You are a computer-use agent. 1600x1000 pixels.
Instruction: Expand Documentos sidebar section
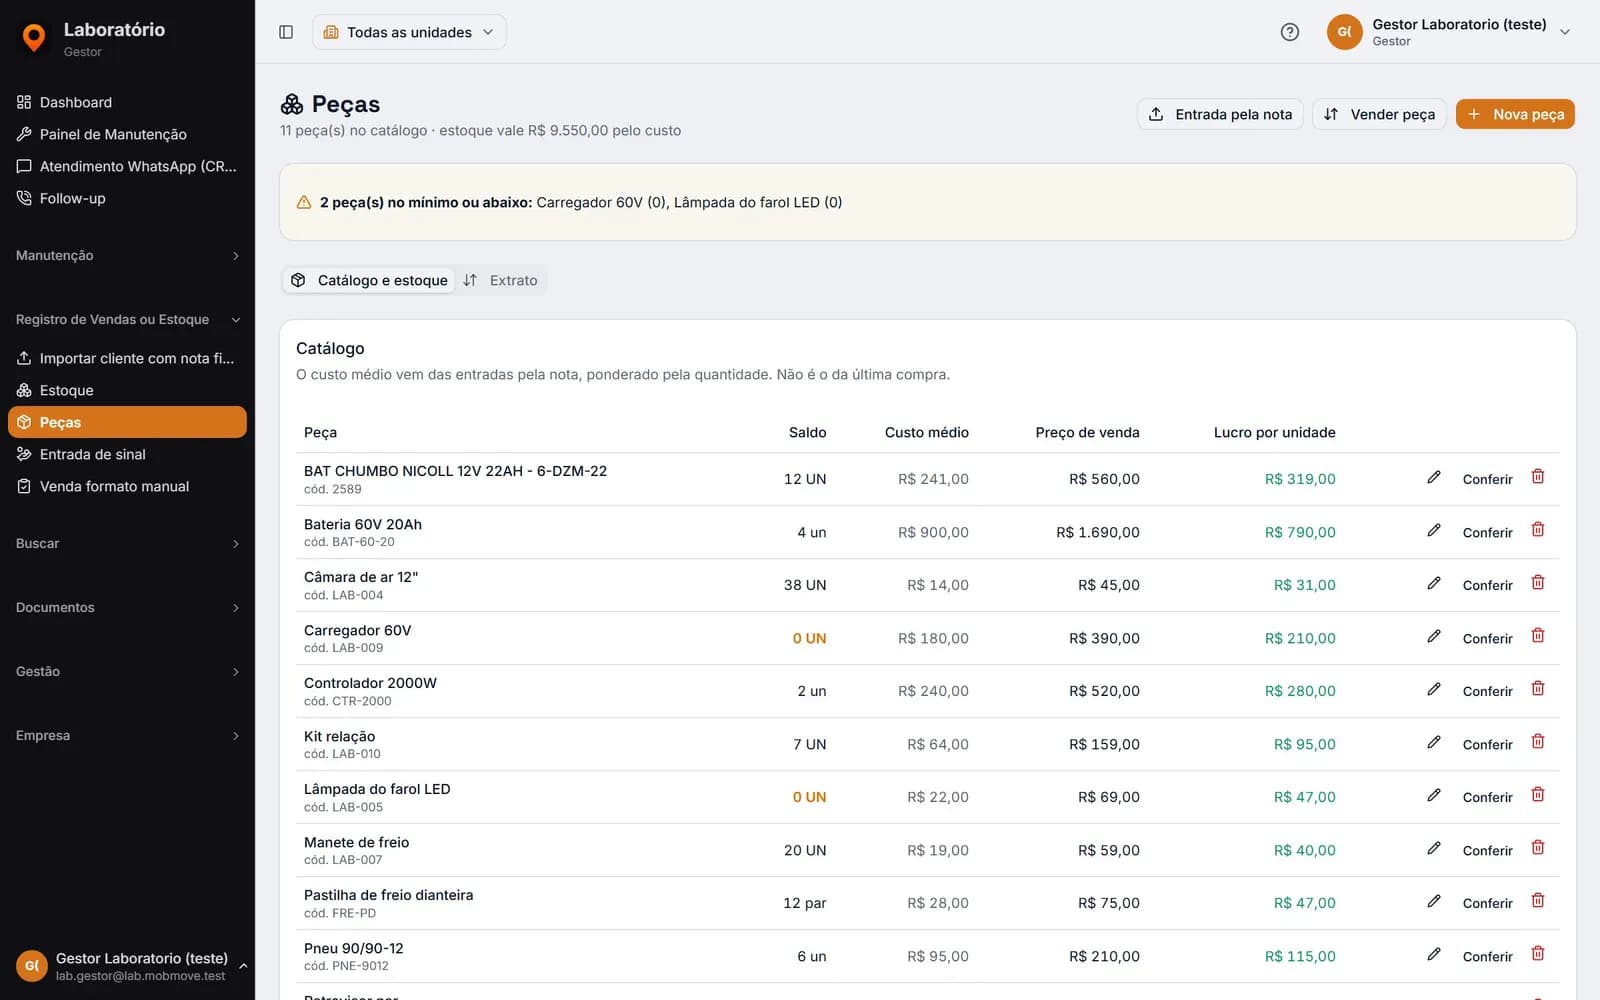tap(127, 608)
